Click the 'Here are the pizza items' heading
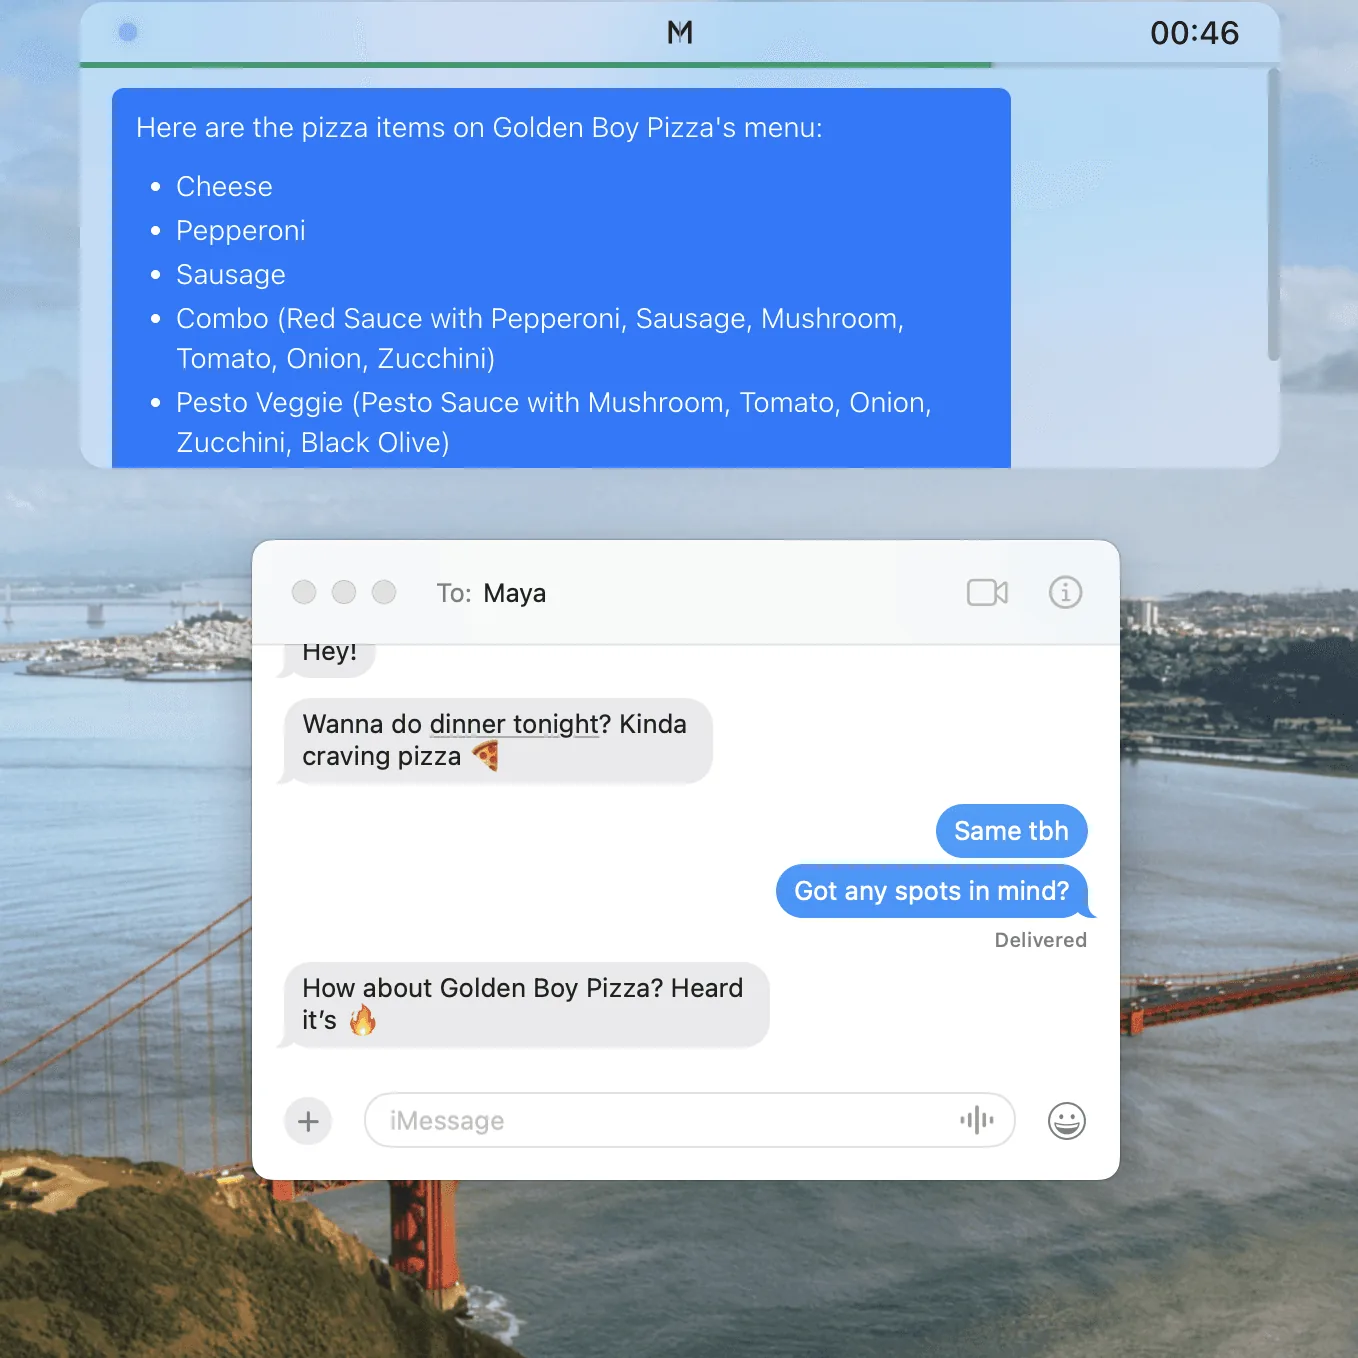The image size is (1358, 1358). coord(479,128)
